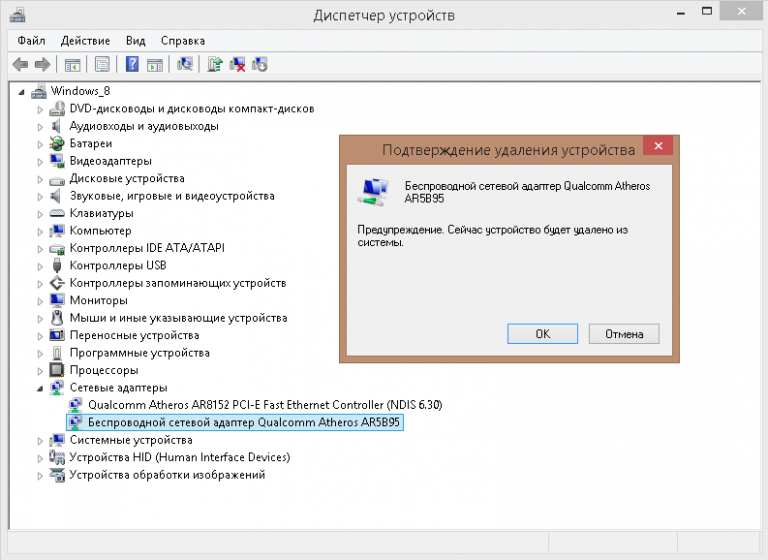Click the Forward arrow in the toolbar
768x560 pixels.
(42, 65)
